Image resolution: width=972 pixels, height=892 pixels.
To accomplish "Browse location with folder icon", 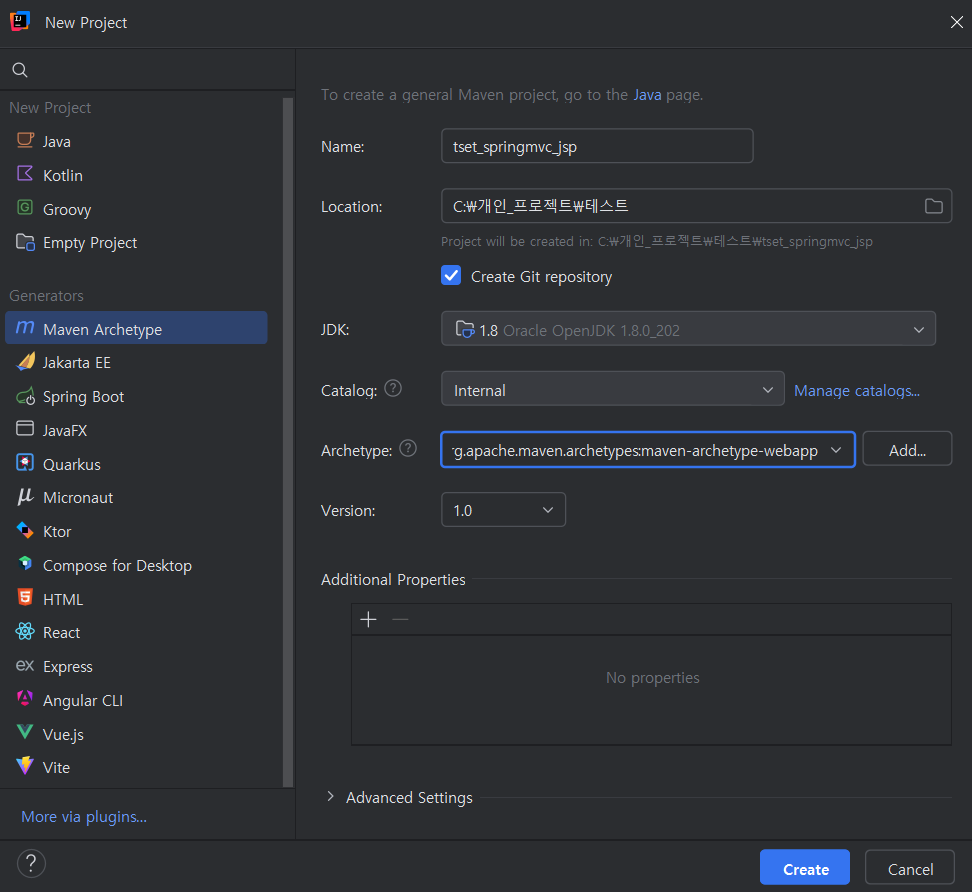I will 934,206.
